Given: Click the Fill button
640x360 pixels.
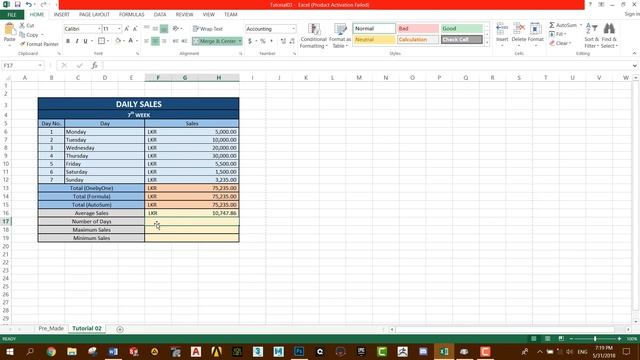Looking at the screenshot, I should [x=558, y=34].
